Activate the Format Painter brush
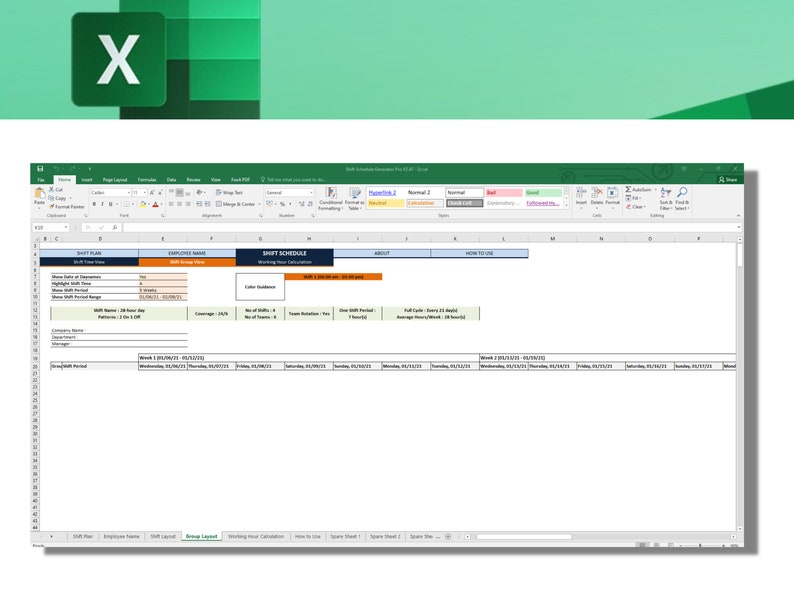 point(52,207)
